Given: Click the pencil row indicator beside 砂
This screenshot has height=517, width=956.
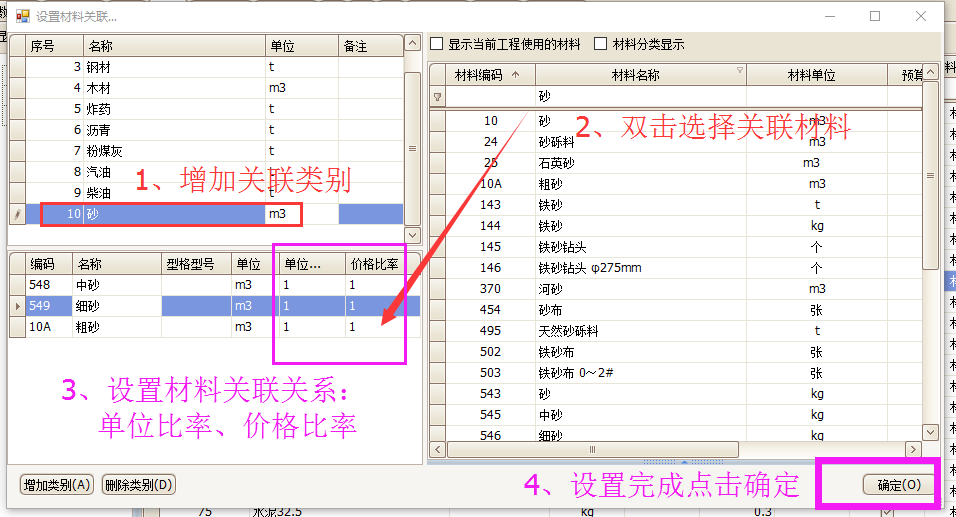Looking at the screenshot, I should [x=16, y=214].
